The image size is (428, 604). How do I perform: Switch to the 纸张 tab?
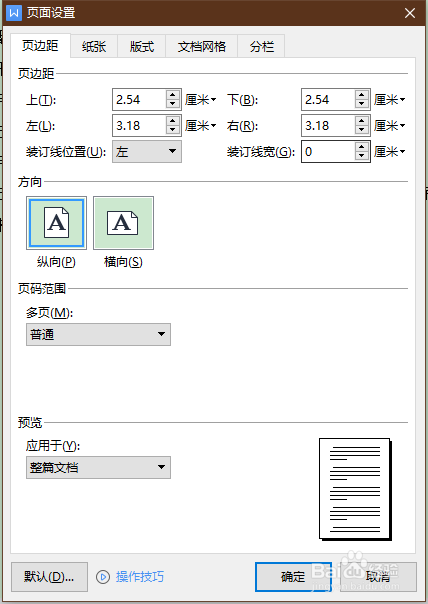94,47
